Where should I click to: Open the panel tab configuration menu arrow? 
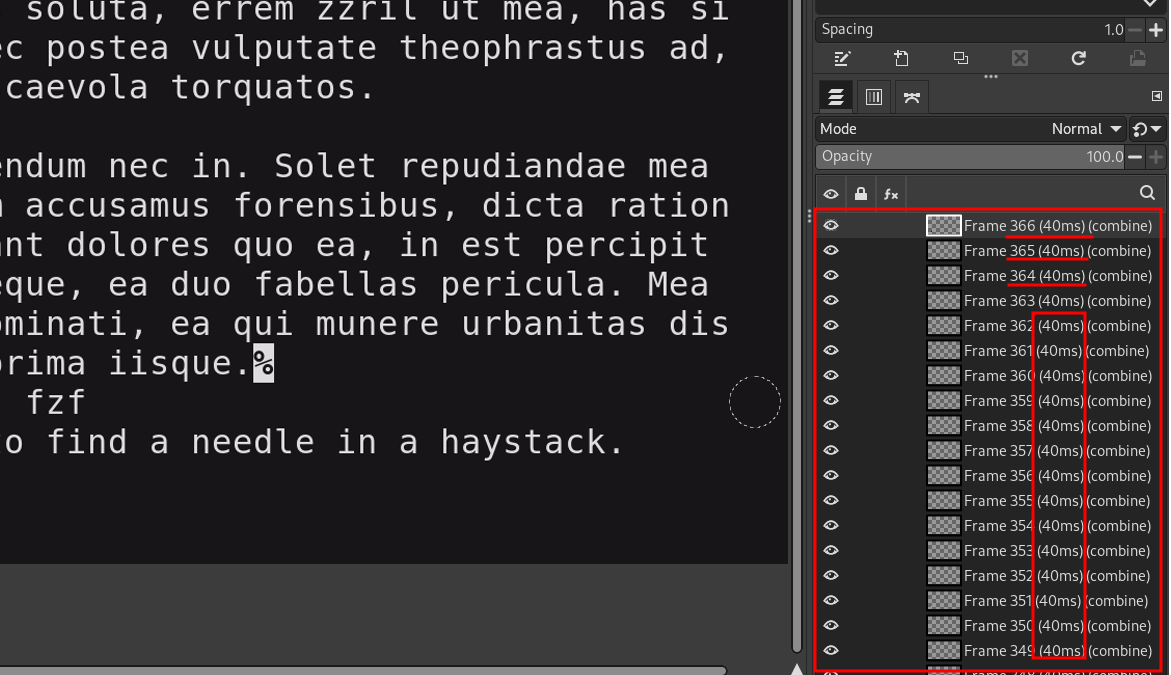[1157, 95]
